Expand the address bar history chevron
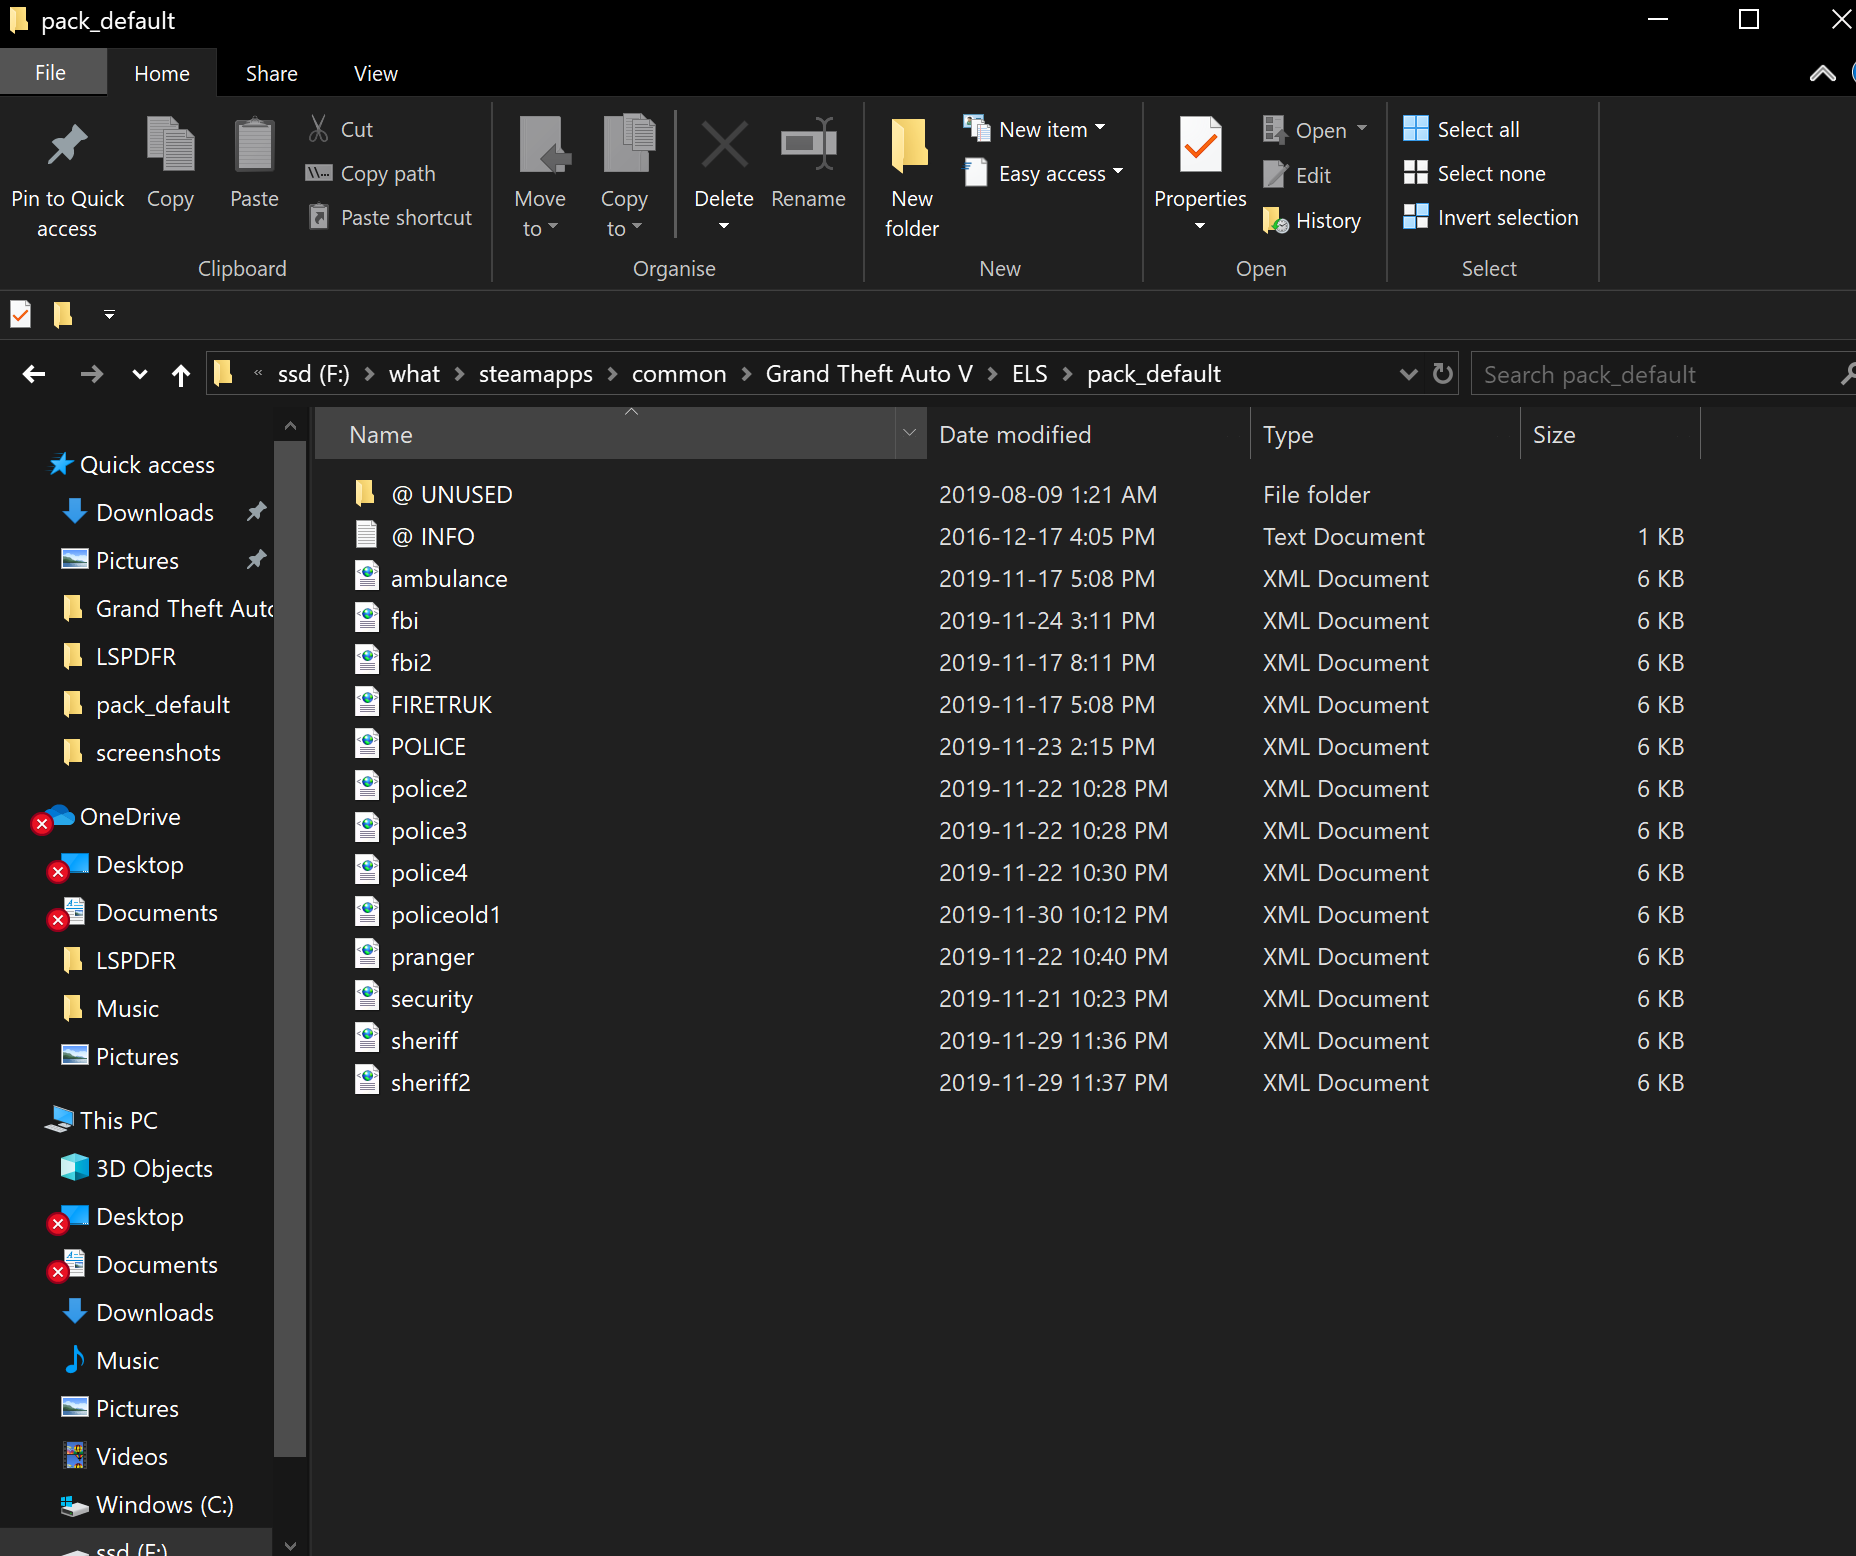This screenshot has height=1556, width=1856. point(1408,374)
